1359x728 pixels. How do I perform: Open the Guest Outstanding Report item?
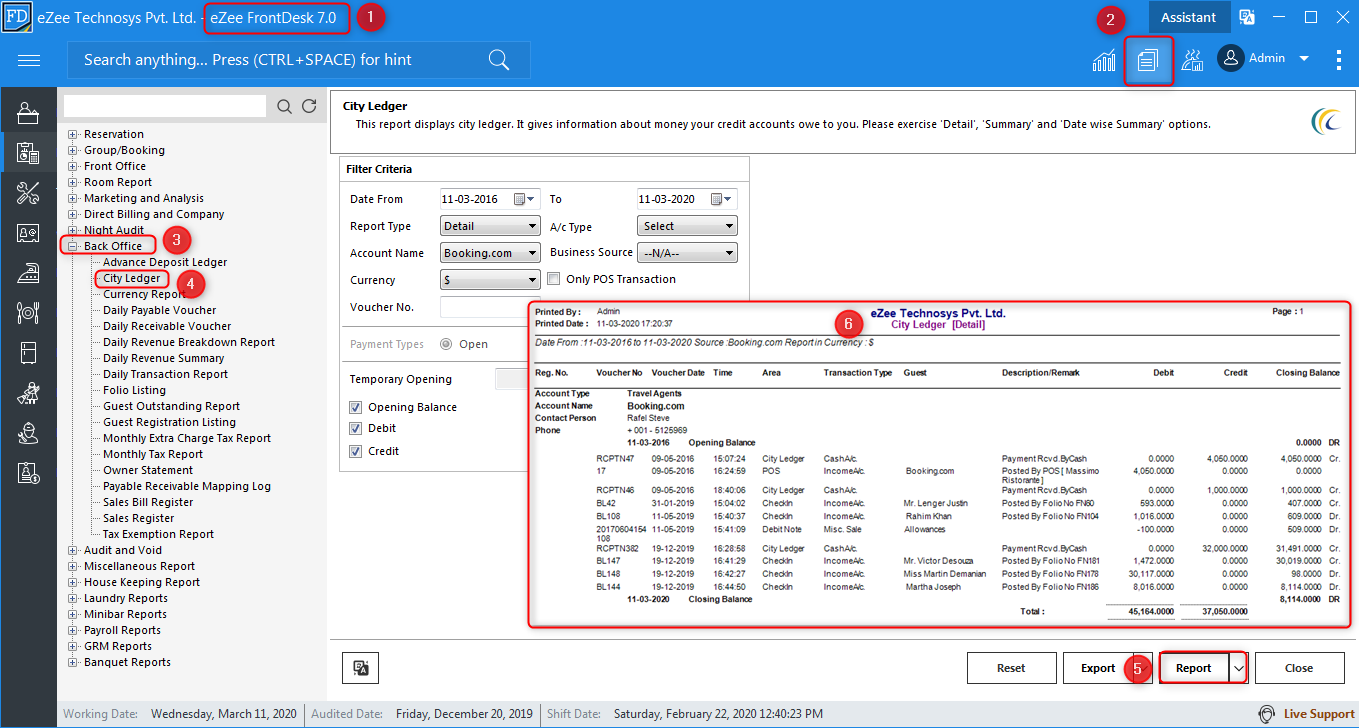tap(171, 406)
